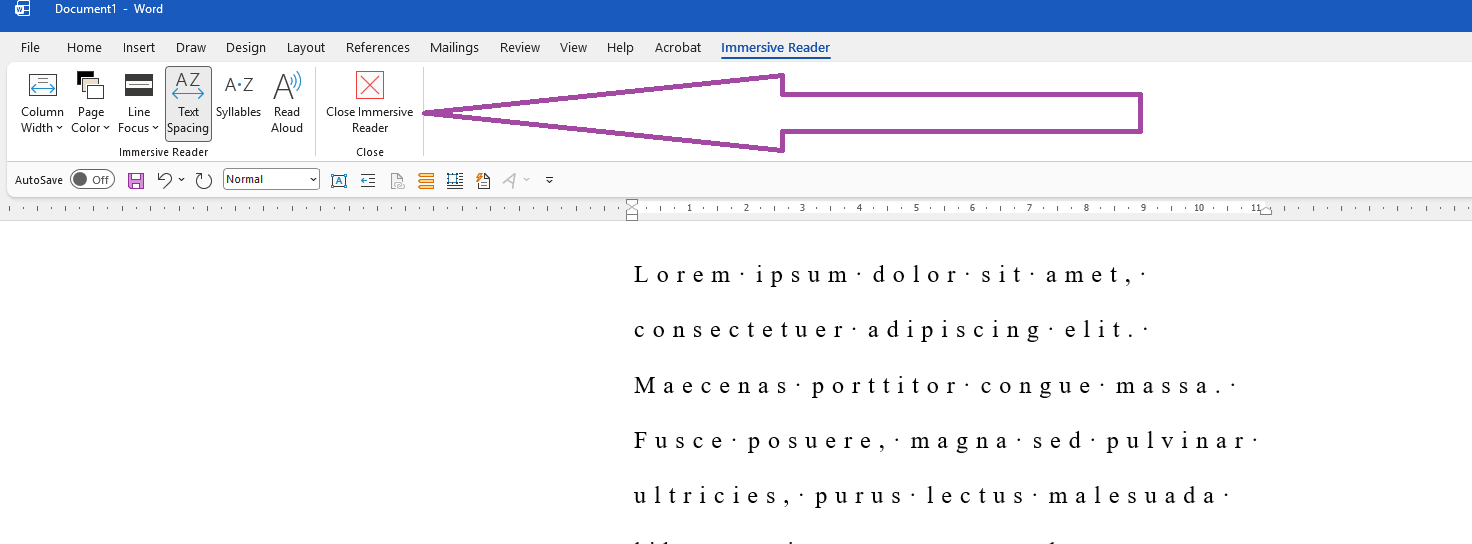Screen dimensions: 1472x544
Task: Select the Immersive Reader tab
Action: tap(776, 47)
